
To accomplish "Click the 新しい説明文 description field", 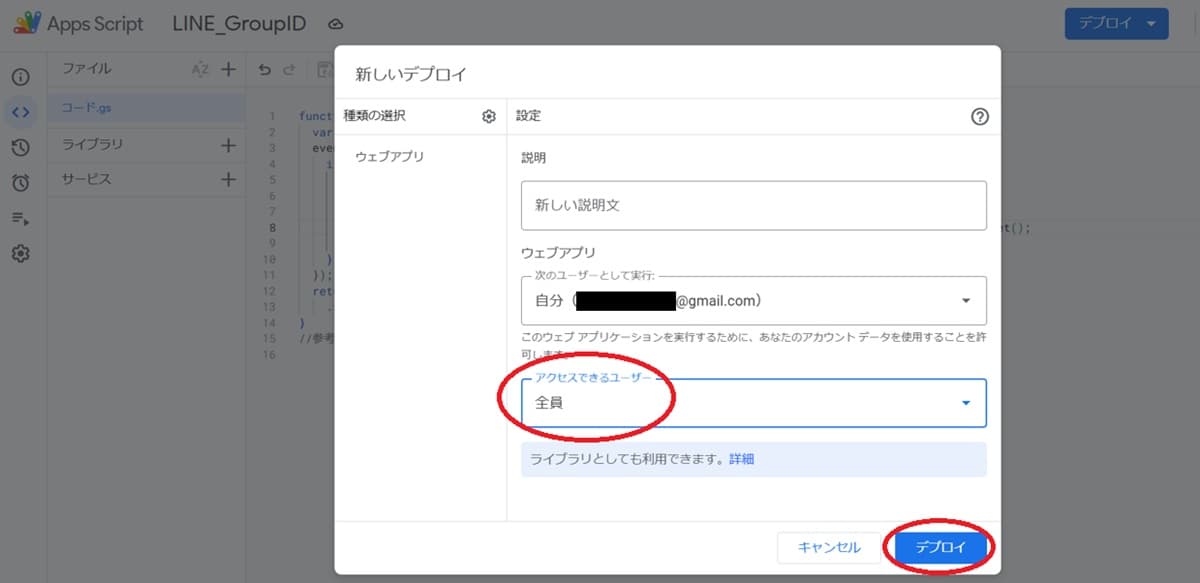I will point(753,205).
